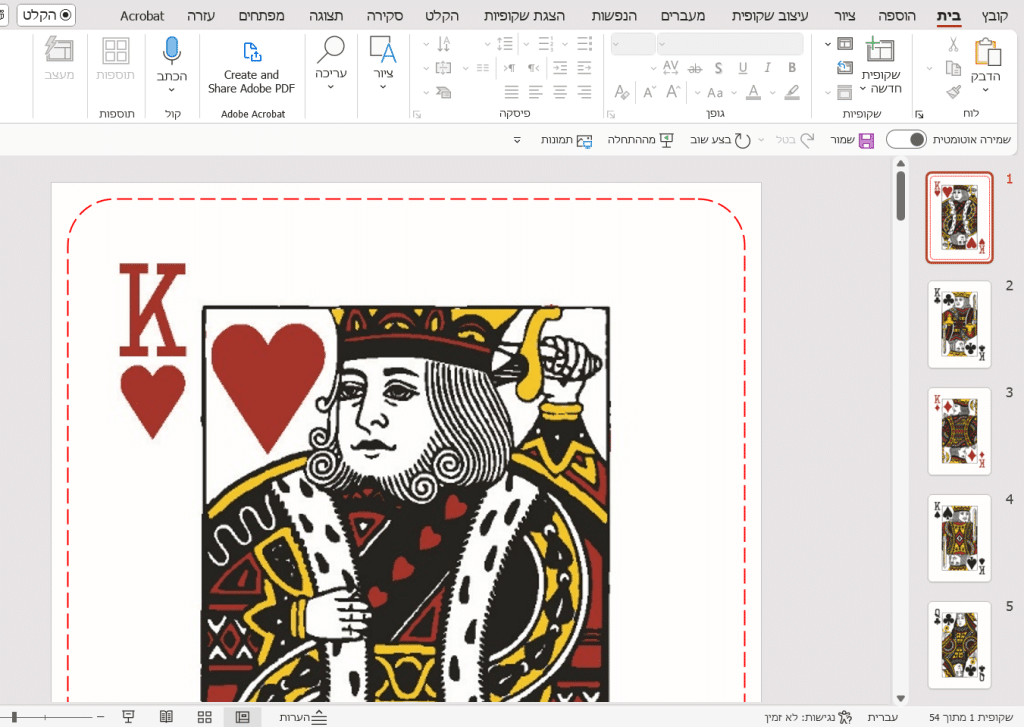The width and height of the screenshot is (1024, 727).
Task: Toggle Underline formatting
Action: pyautogui.click(x=743, y=67)
